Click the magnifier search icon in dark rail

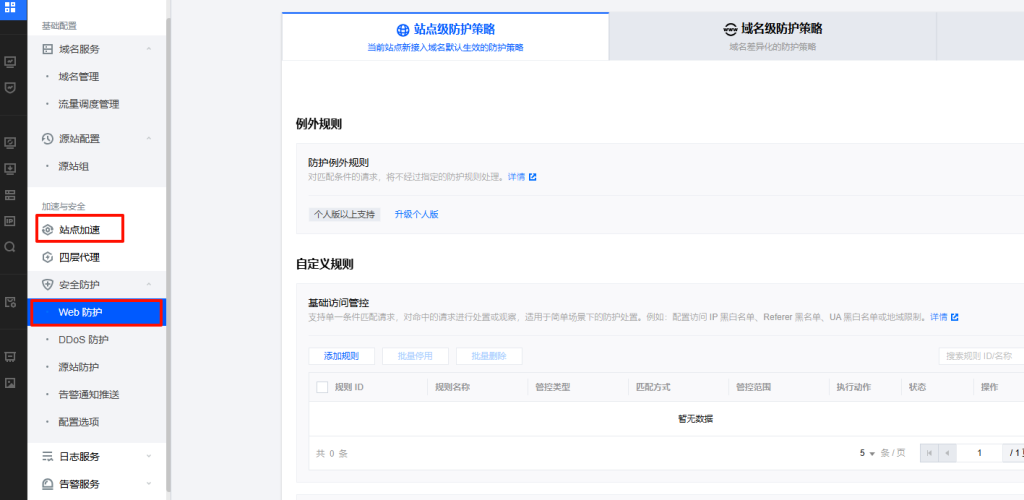point(10,247)
